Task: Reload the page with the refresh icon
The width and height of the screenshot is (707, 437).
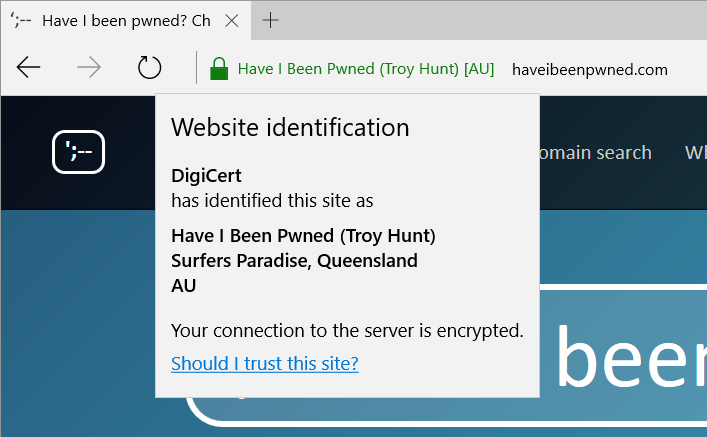Action: (x=149, y=68)
